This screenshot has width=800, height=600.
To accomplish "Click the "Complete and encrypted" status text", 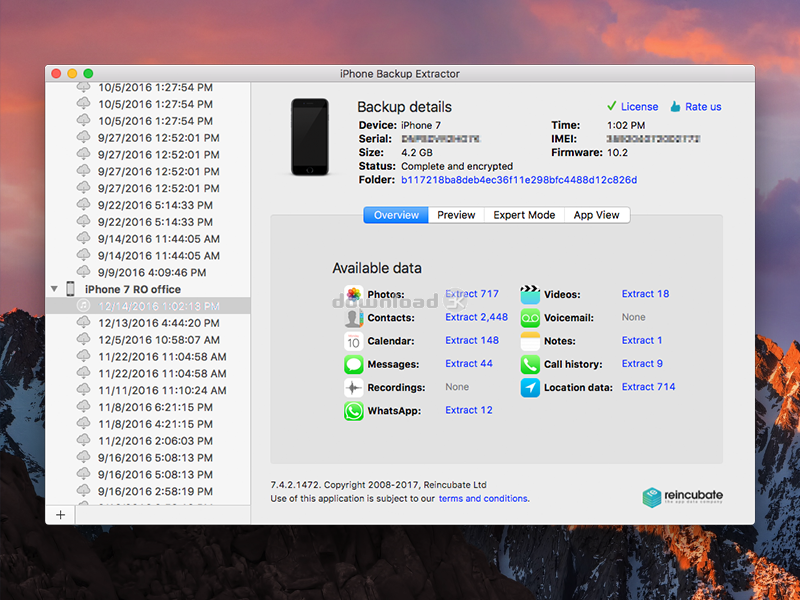I will (457, 166).
